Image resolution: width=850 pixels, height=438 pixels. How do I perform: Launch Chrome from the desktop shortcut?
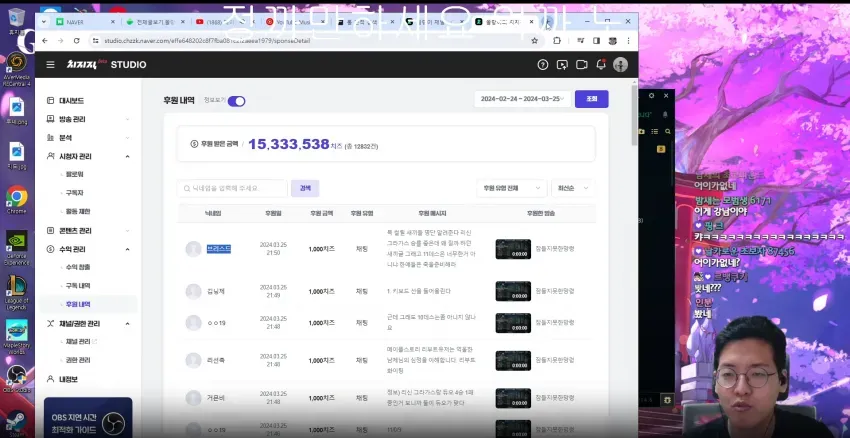click(x=17, y=199)
